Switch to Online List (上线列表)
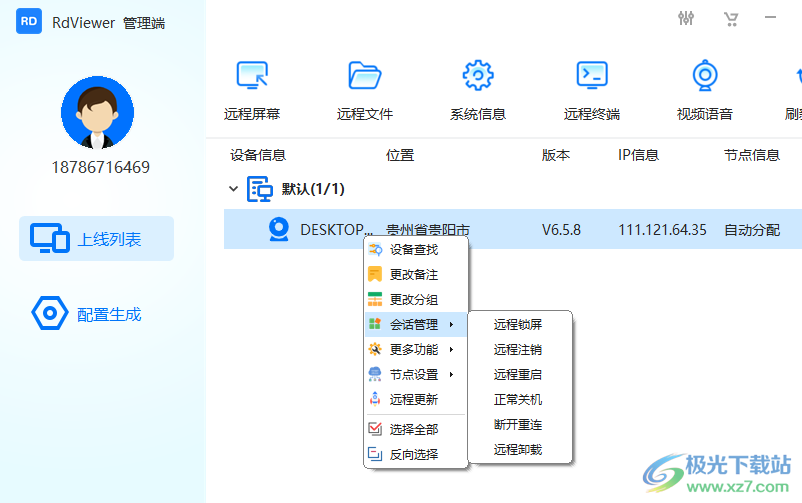 [97, 238]
